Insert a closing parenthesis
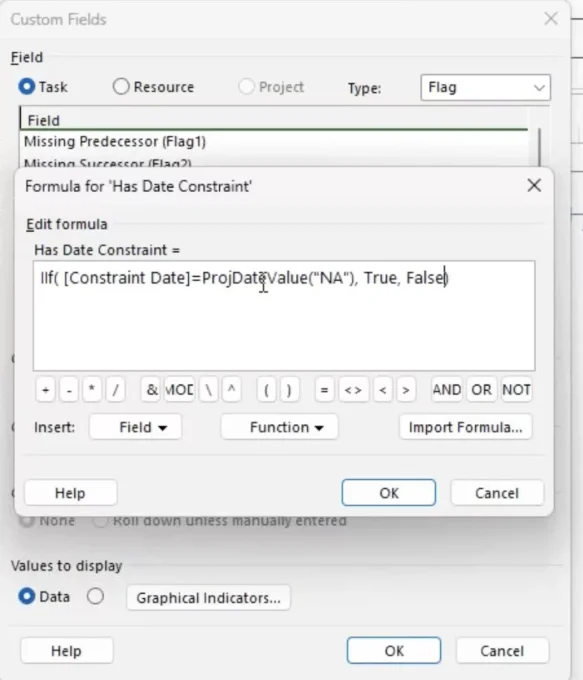583x680 pixels. tap(289, 389)
